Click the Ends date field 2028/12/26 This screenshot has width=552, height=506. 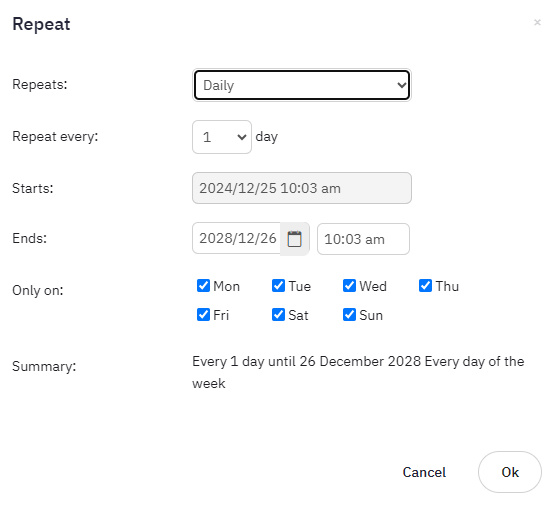tap(237, 238)
